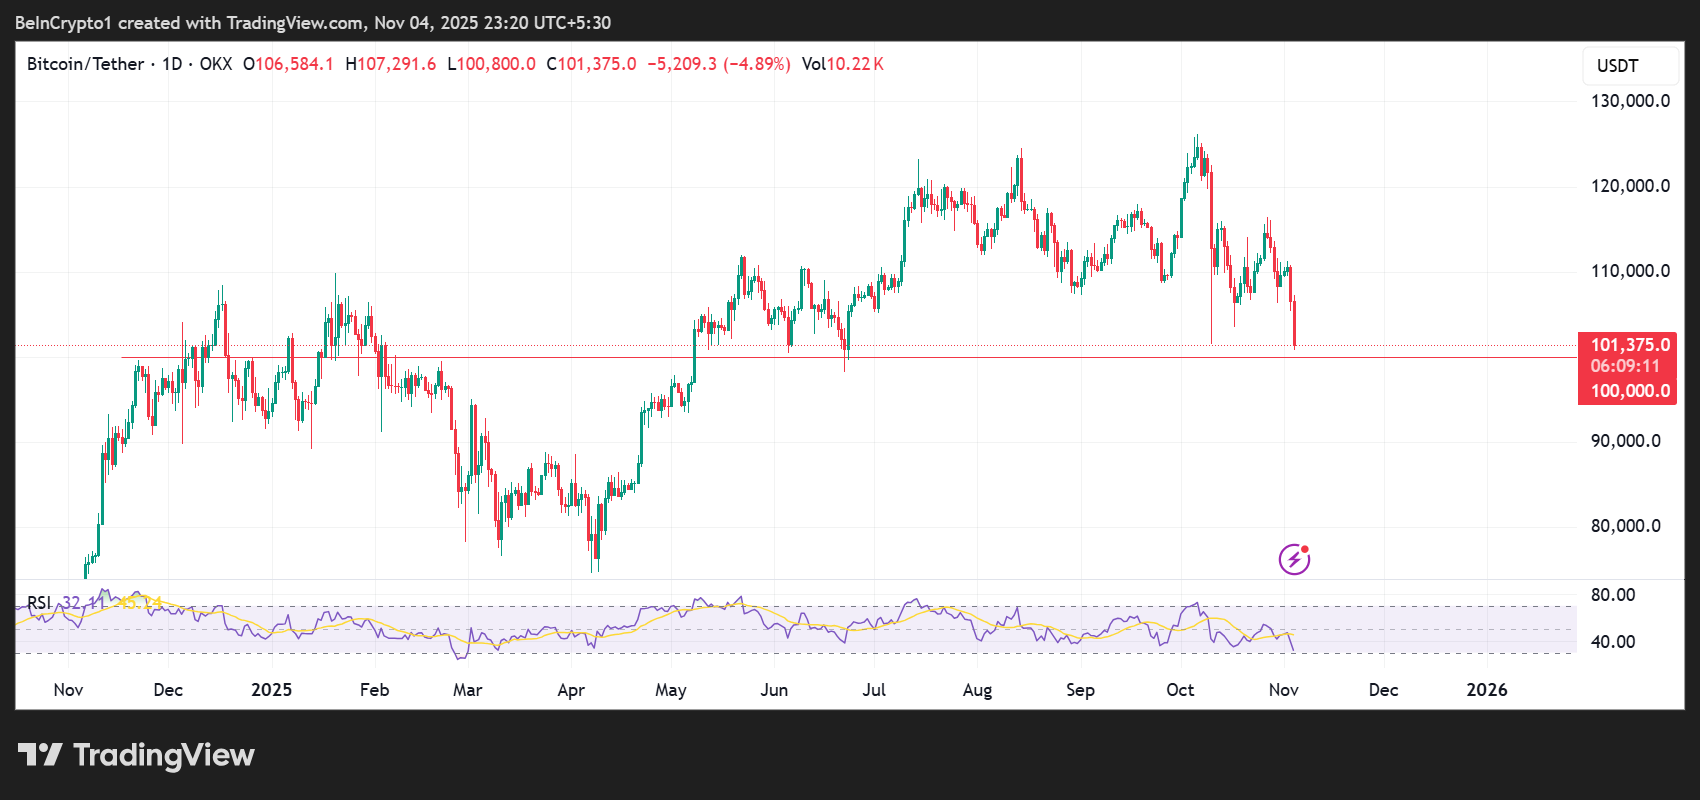
Task: Click the Vol 10.22K volume readout
Action: [x=842, y=64]
